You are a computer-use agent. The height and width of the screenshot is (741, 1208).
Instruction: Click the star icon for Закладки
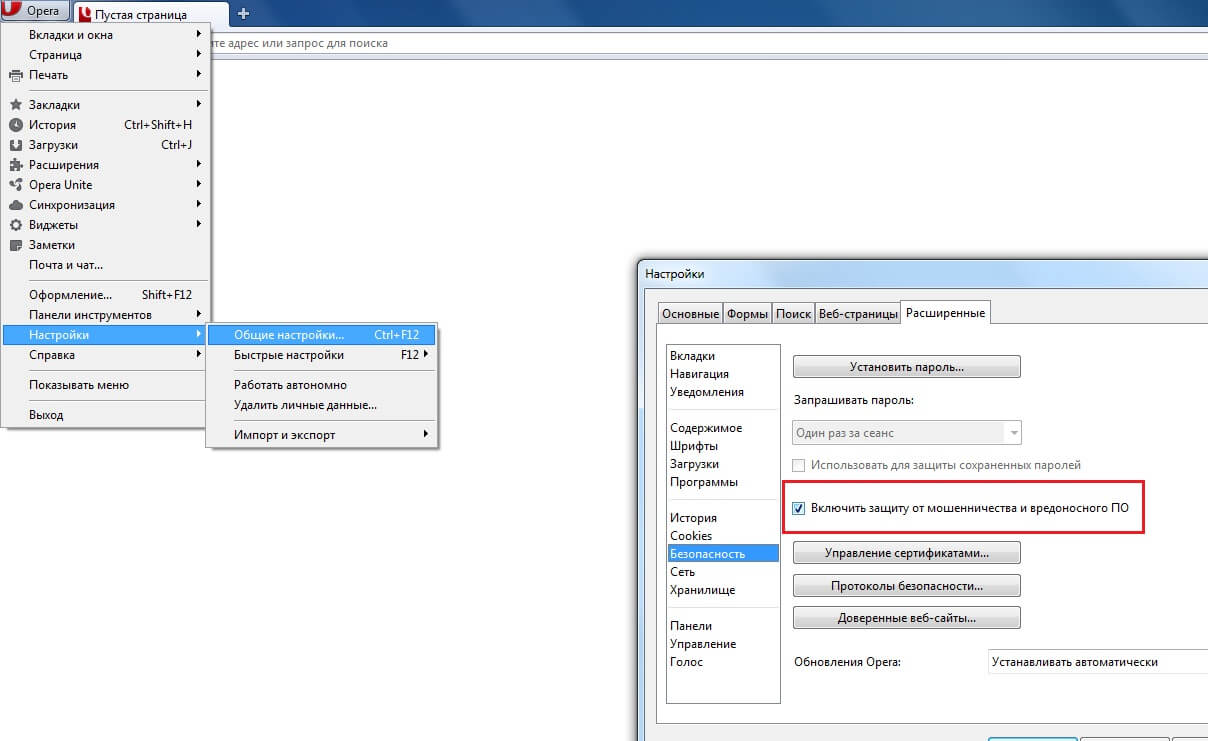pyautogui.click(x=15, y=105)
